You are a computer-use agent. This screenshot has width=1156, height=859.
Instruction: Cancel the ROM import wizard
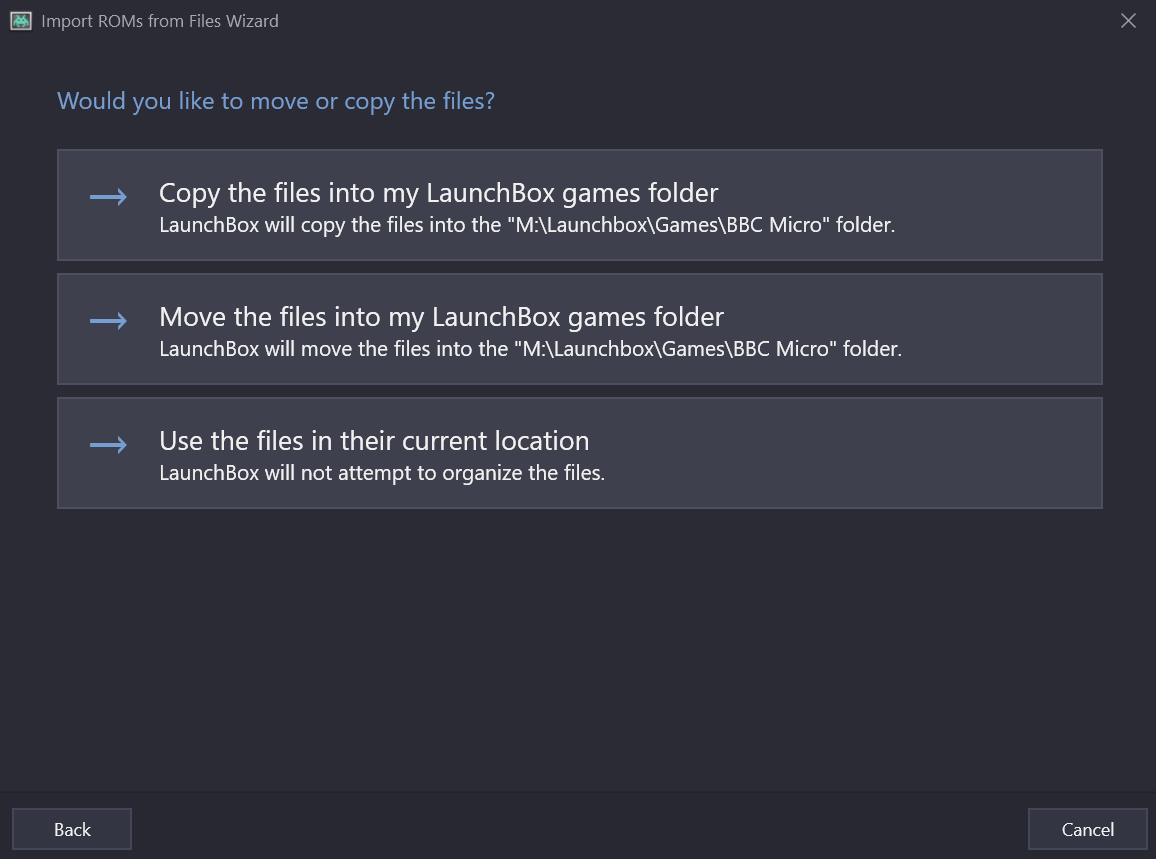tap(1087, 829)
